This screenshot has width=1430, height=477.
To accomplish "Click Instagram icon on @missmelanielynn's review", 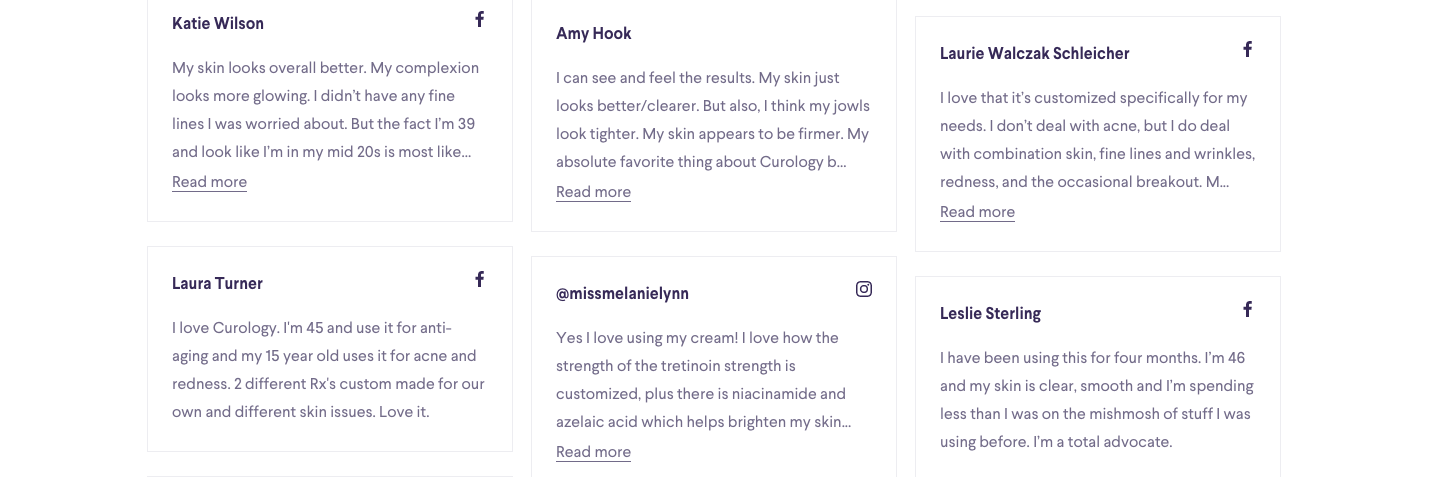I will click(x=864, y=289).
